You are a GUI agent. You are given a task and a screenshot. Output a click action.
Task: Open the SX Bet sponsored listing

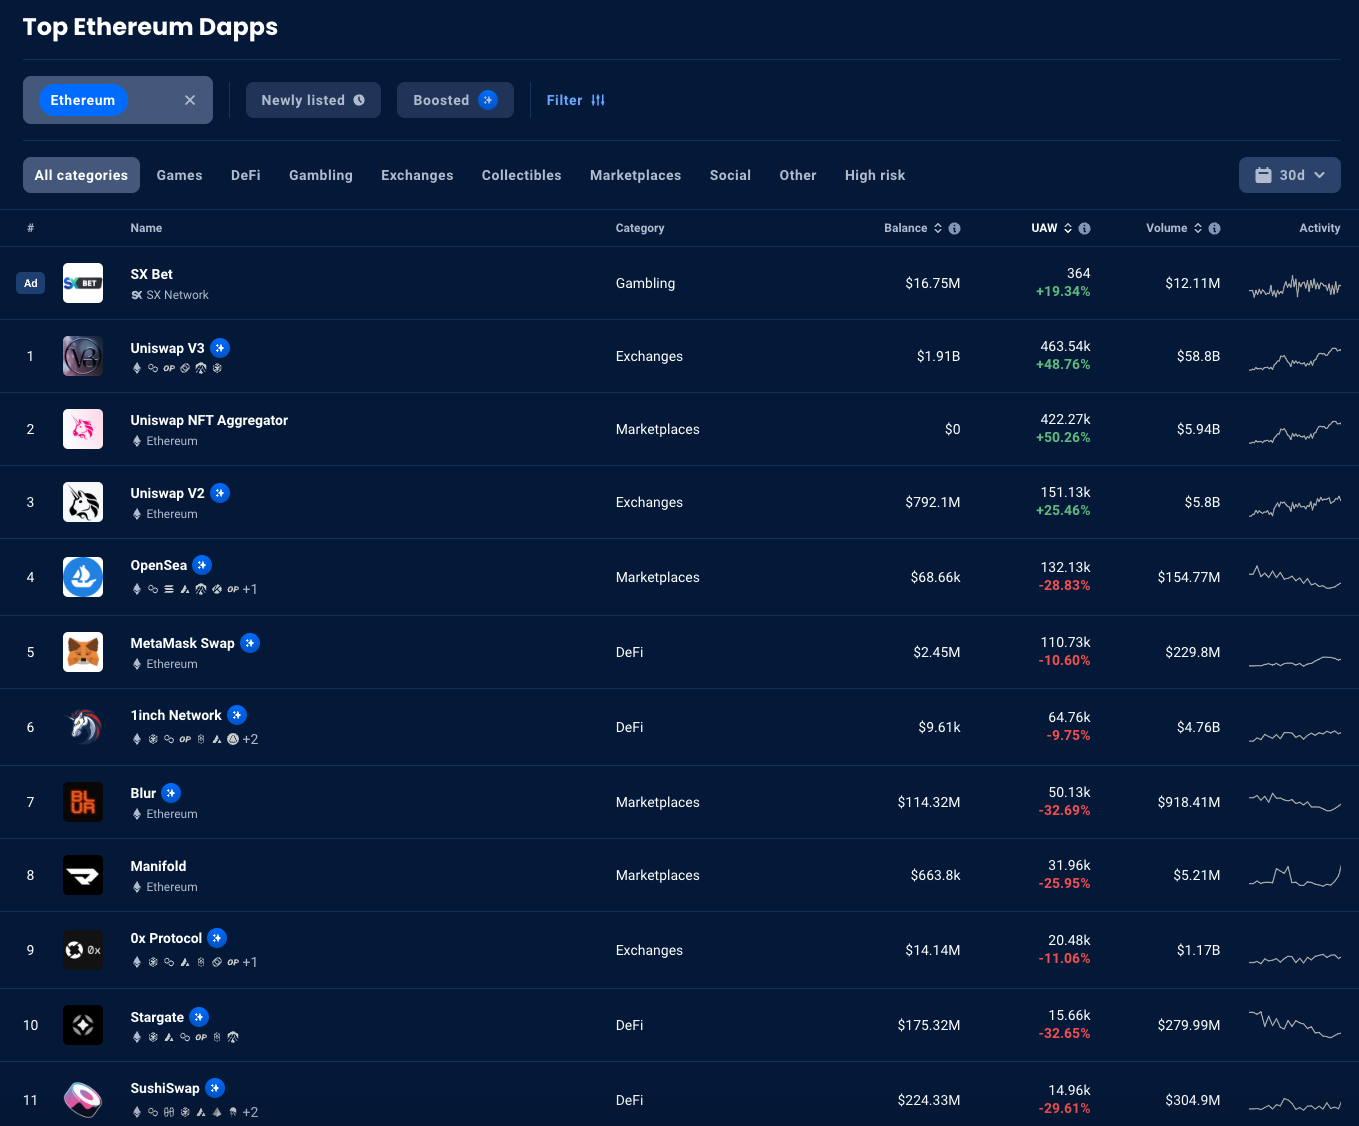(152, 274)
